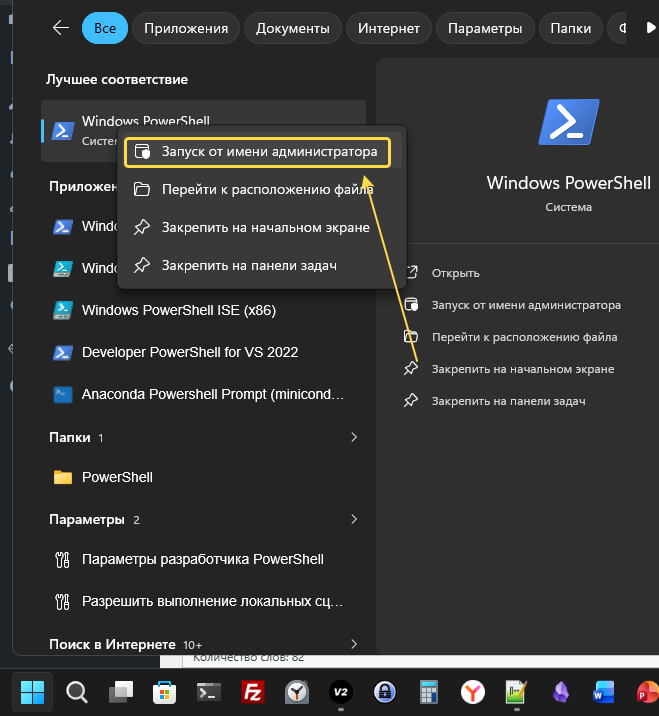
Task: Open the terminal app from the taskbar
Action: click(x=209, y=691)
